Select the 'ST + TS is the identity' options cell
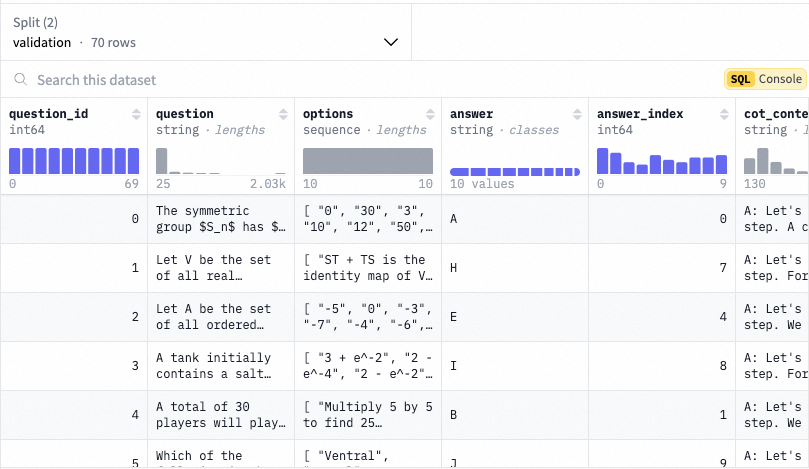Image resolution: width=809 pixels, height=469 pixels. pyautogui.click(x=368, y=268)
